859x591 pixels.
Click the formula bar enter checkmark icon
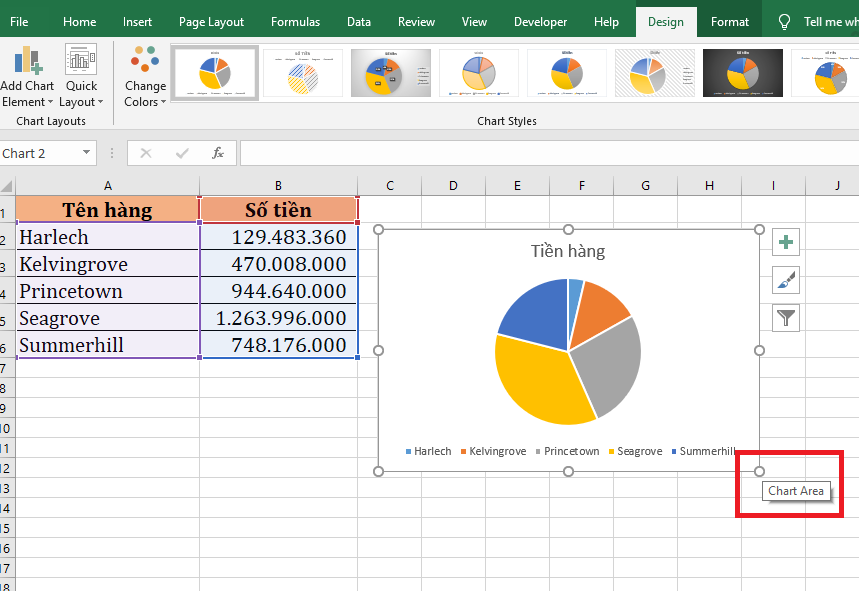point(182,153)
